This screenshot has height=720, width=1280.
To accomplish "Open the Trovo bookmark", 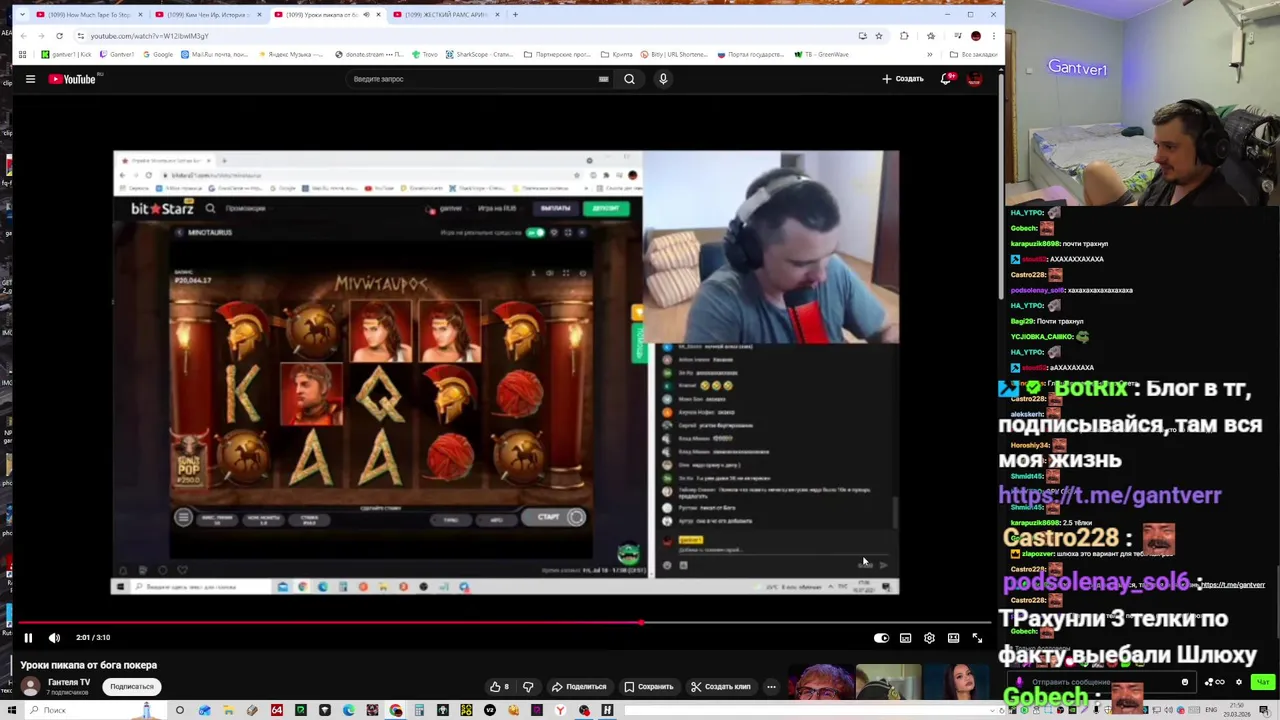I will [425, 54].
